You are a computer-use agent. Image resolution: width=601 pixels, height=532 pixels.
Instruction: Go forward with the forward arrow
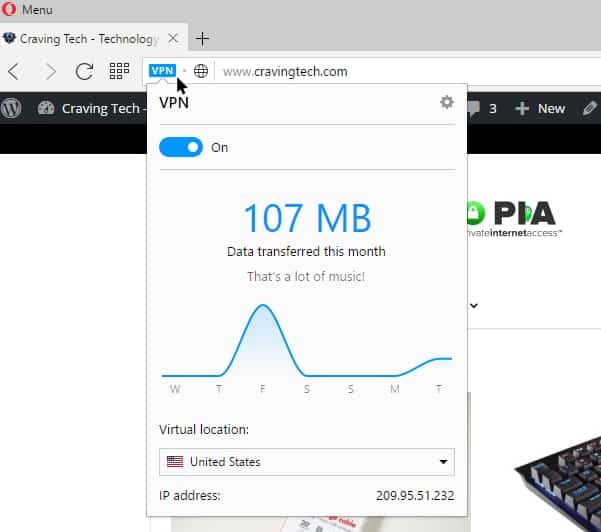click(50, 71)
